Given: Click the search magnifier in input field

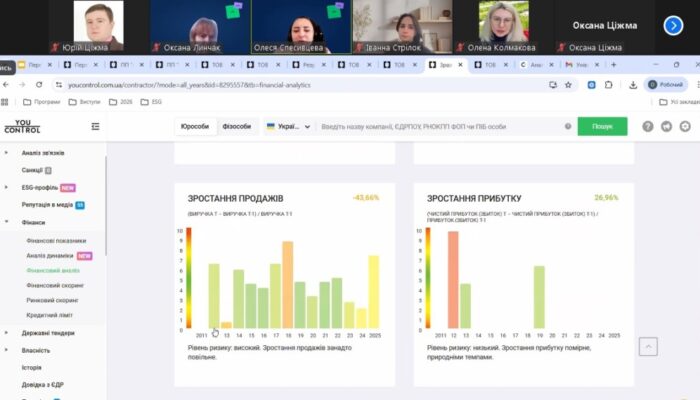Looking at the screenshot, I should point(567,127).
